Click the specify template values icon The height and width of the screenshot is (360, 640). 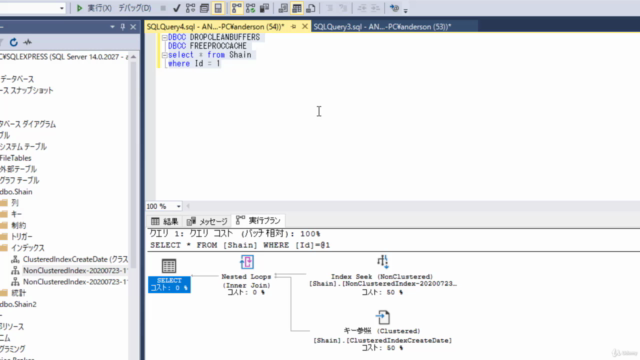coord(394,8)
